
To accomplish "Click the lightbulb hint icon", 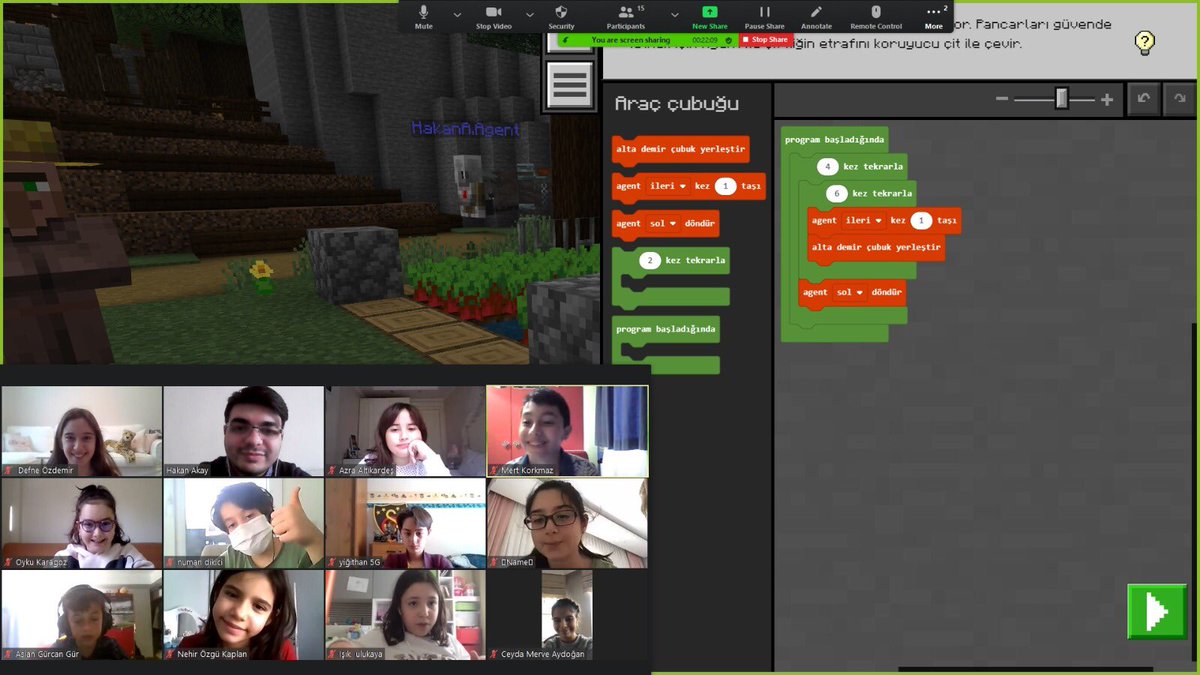I will (x=1145, y=43).
